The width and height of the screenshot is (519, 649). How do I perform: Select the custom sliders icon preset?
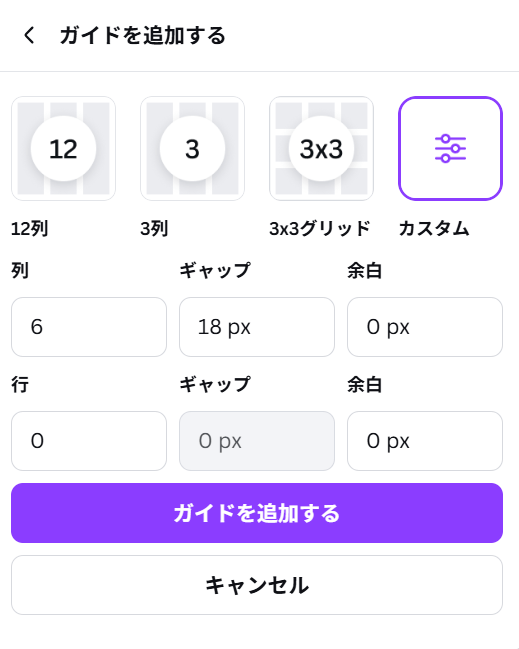[x=450, y=149]
